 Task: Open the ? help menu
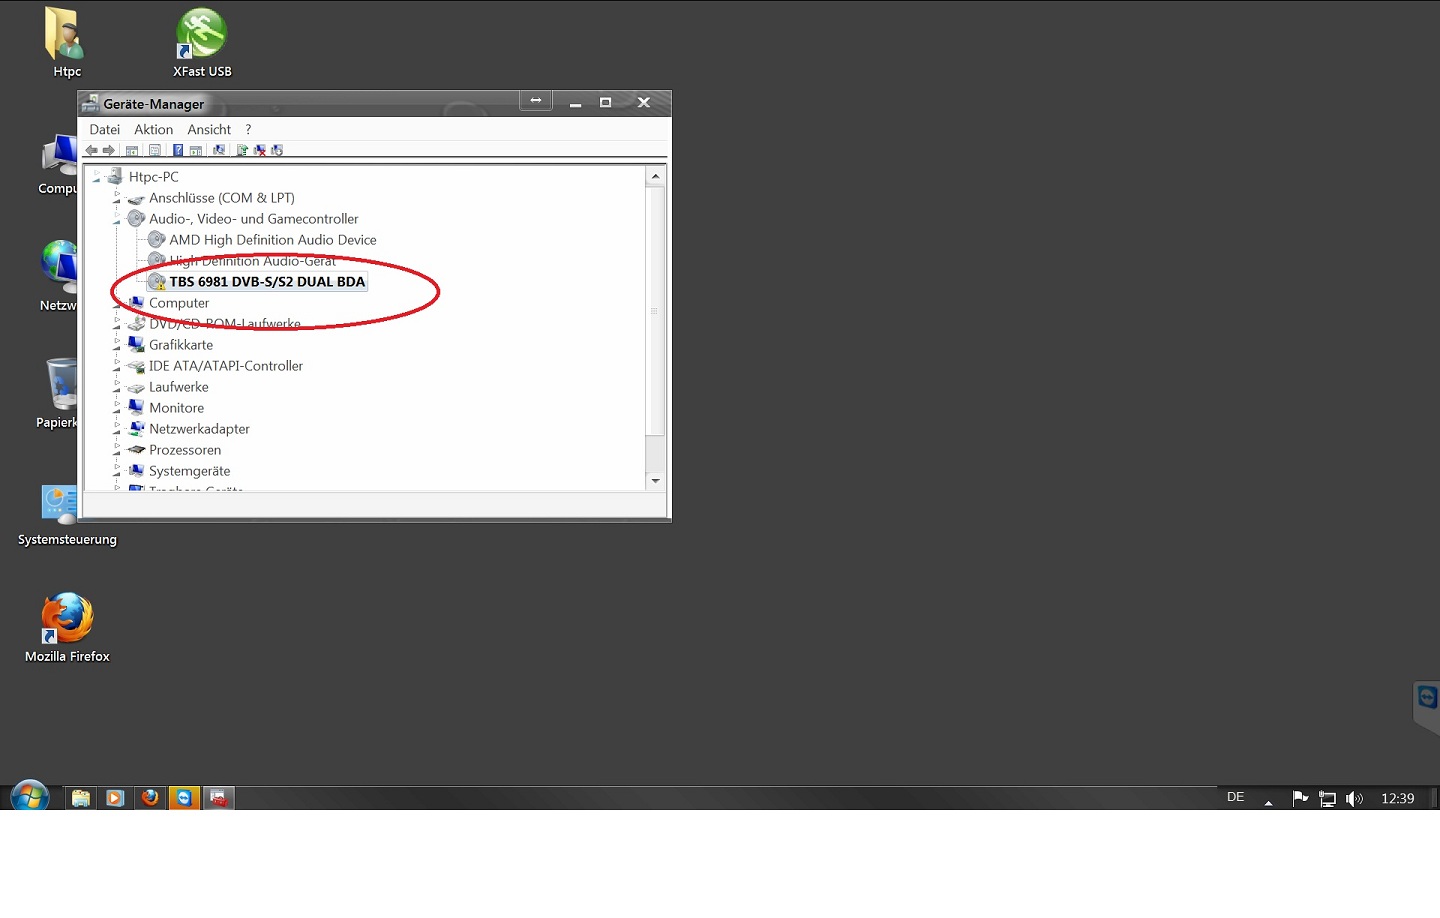click(x=248, y=129)
